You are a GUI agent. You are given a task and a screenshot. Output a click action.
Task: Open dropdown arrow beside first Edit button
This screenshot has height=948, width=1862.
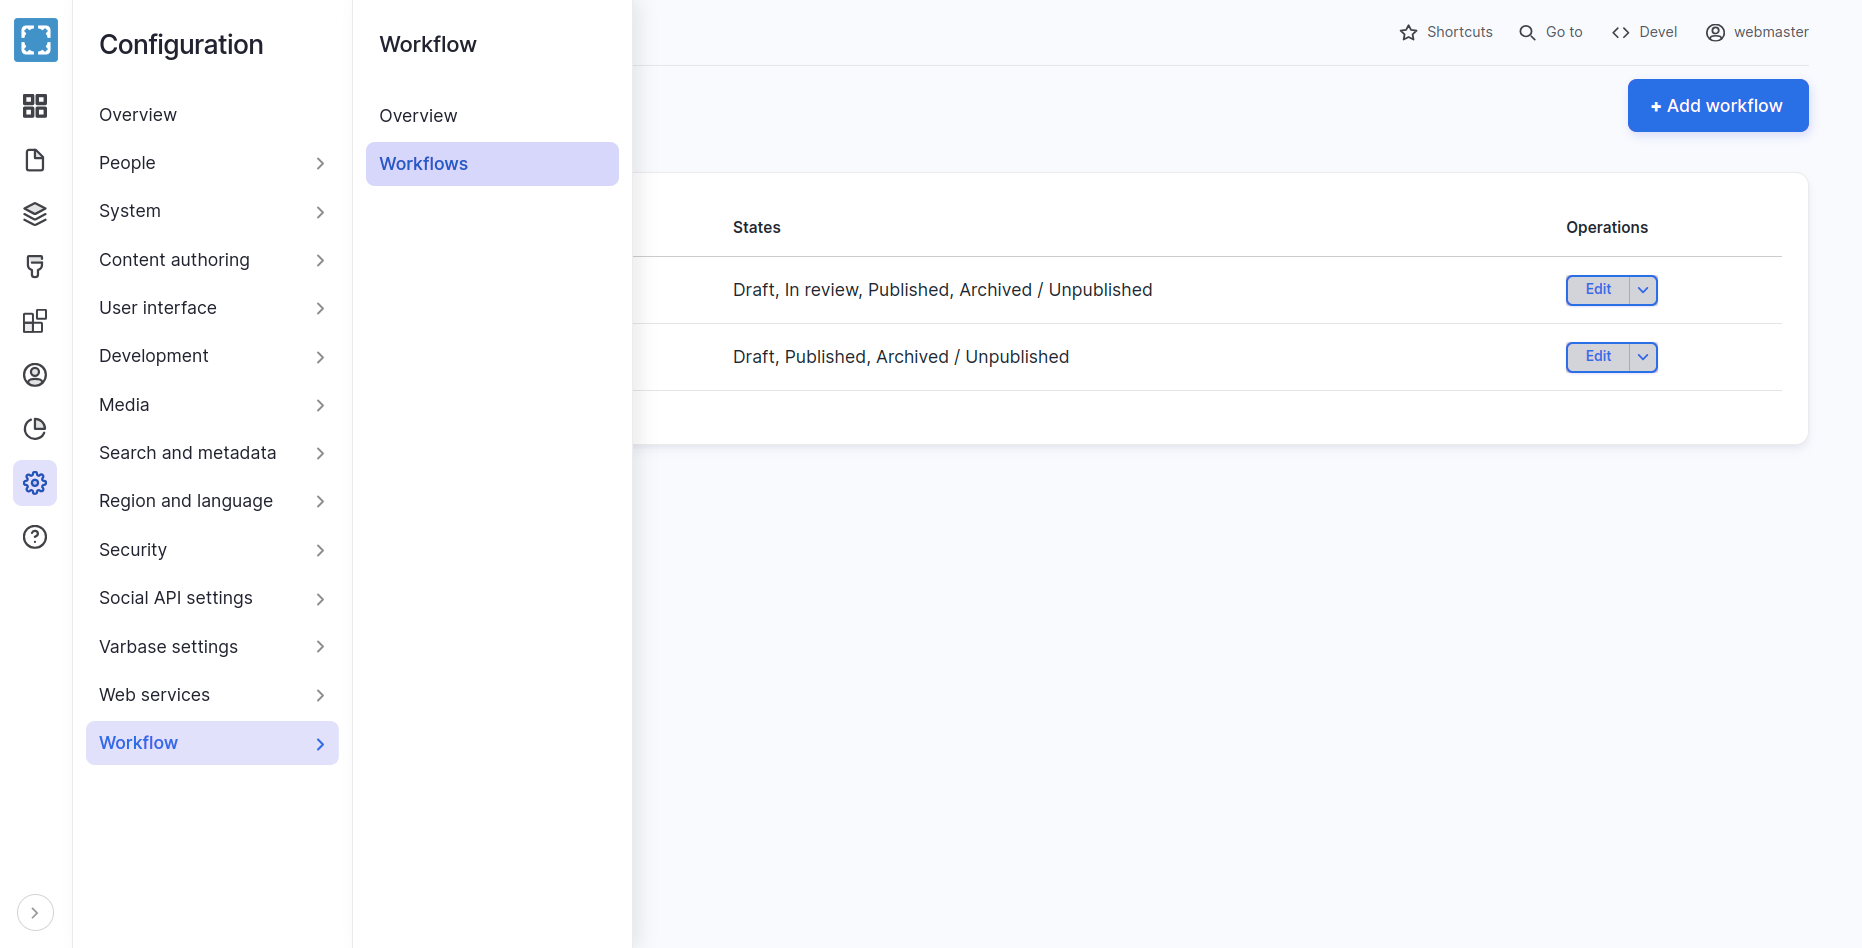[x=1643, y=290]
